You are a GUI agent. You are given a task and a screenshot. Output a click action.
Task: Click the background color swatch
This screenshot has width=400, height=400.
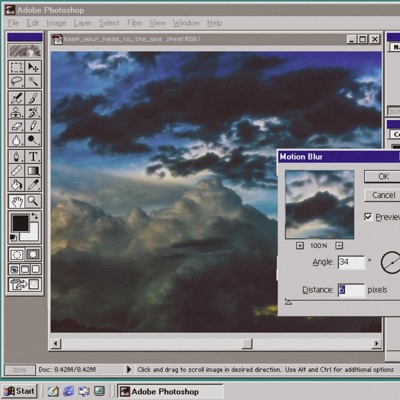click(33, 235)
